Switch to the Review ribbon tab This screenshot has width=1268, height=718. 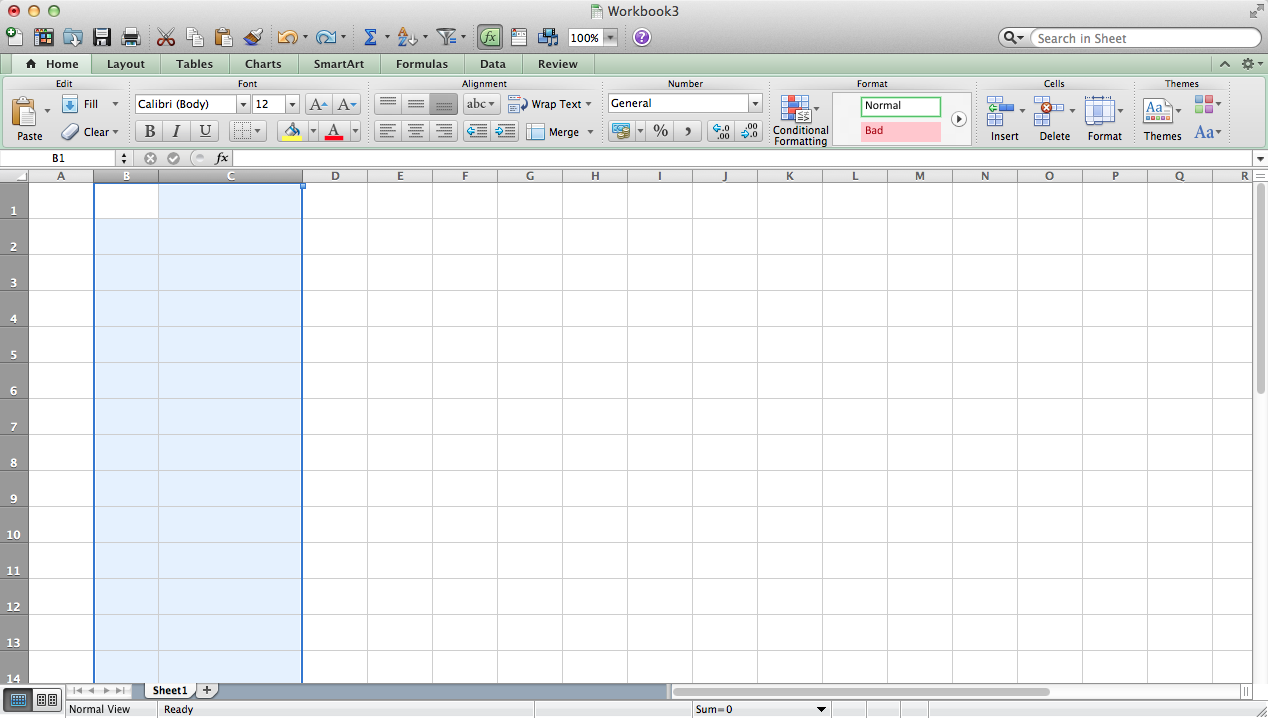pos(557,64)
